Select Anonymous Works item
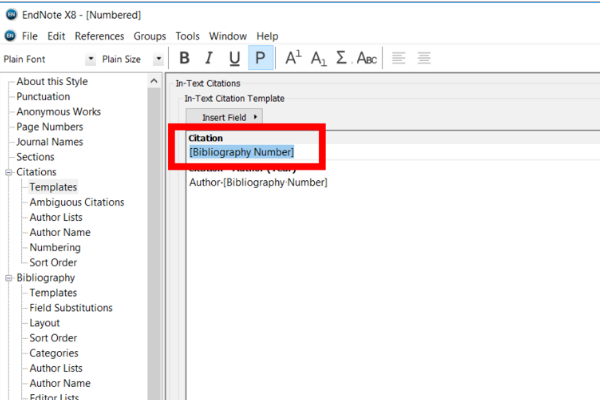This screenshot has width=600, height=400. tap(59, 111)
